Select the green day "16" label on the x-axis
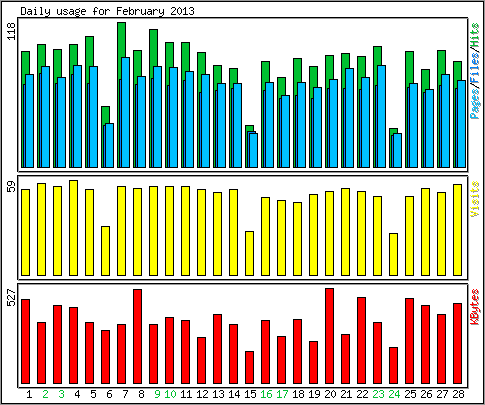Image resolution: width=485 pixels, height=405 pixels. (x=266, y=394)
